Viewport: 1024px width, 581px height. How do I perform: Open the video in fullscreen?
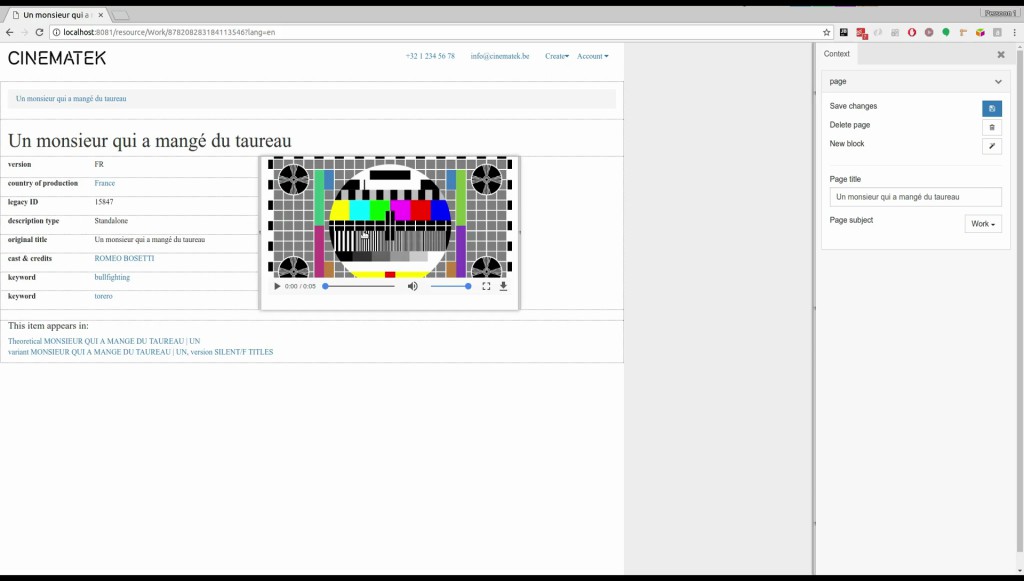coord(486,286)
